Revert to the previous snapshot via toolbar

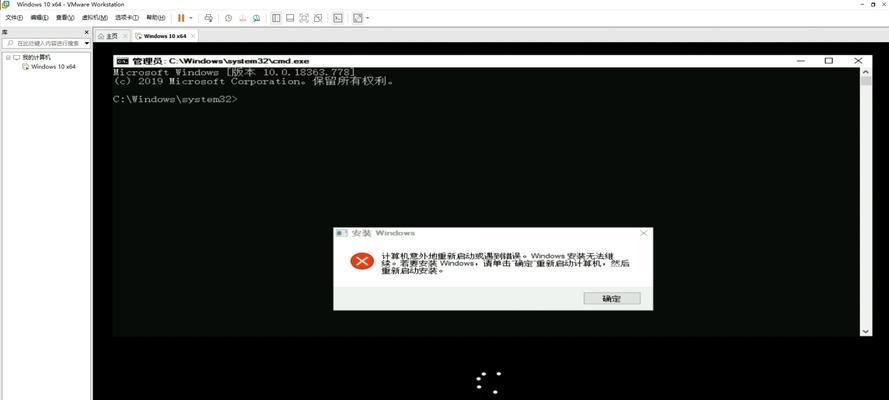click(243, 18)
